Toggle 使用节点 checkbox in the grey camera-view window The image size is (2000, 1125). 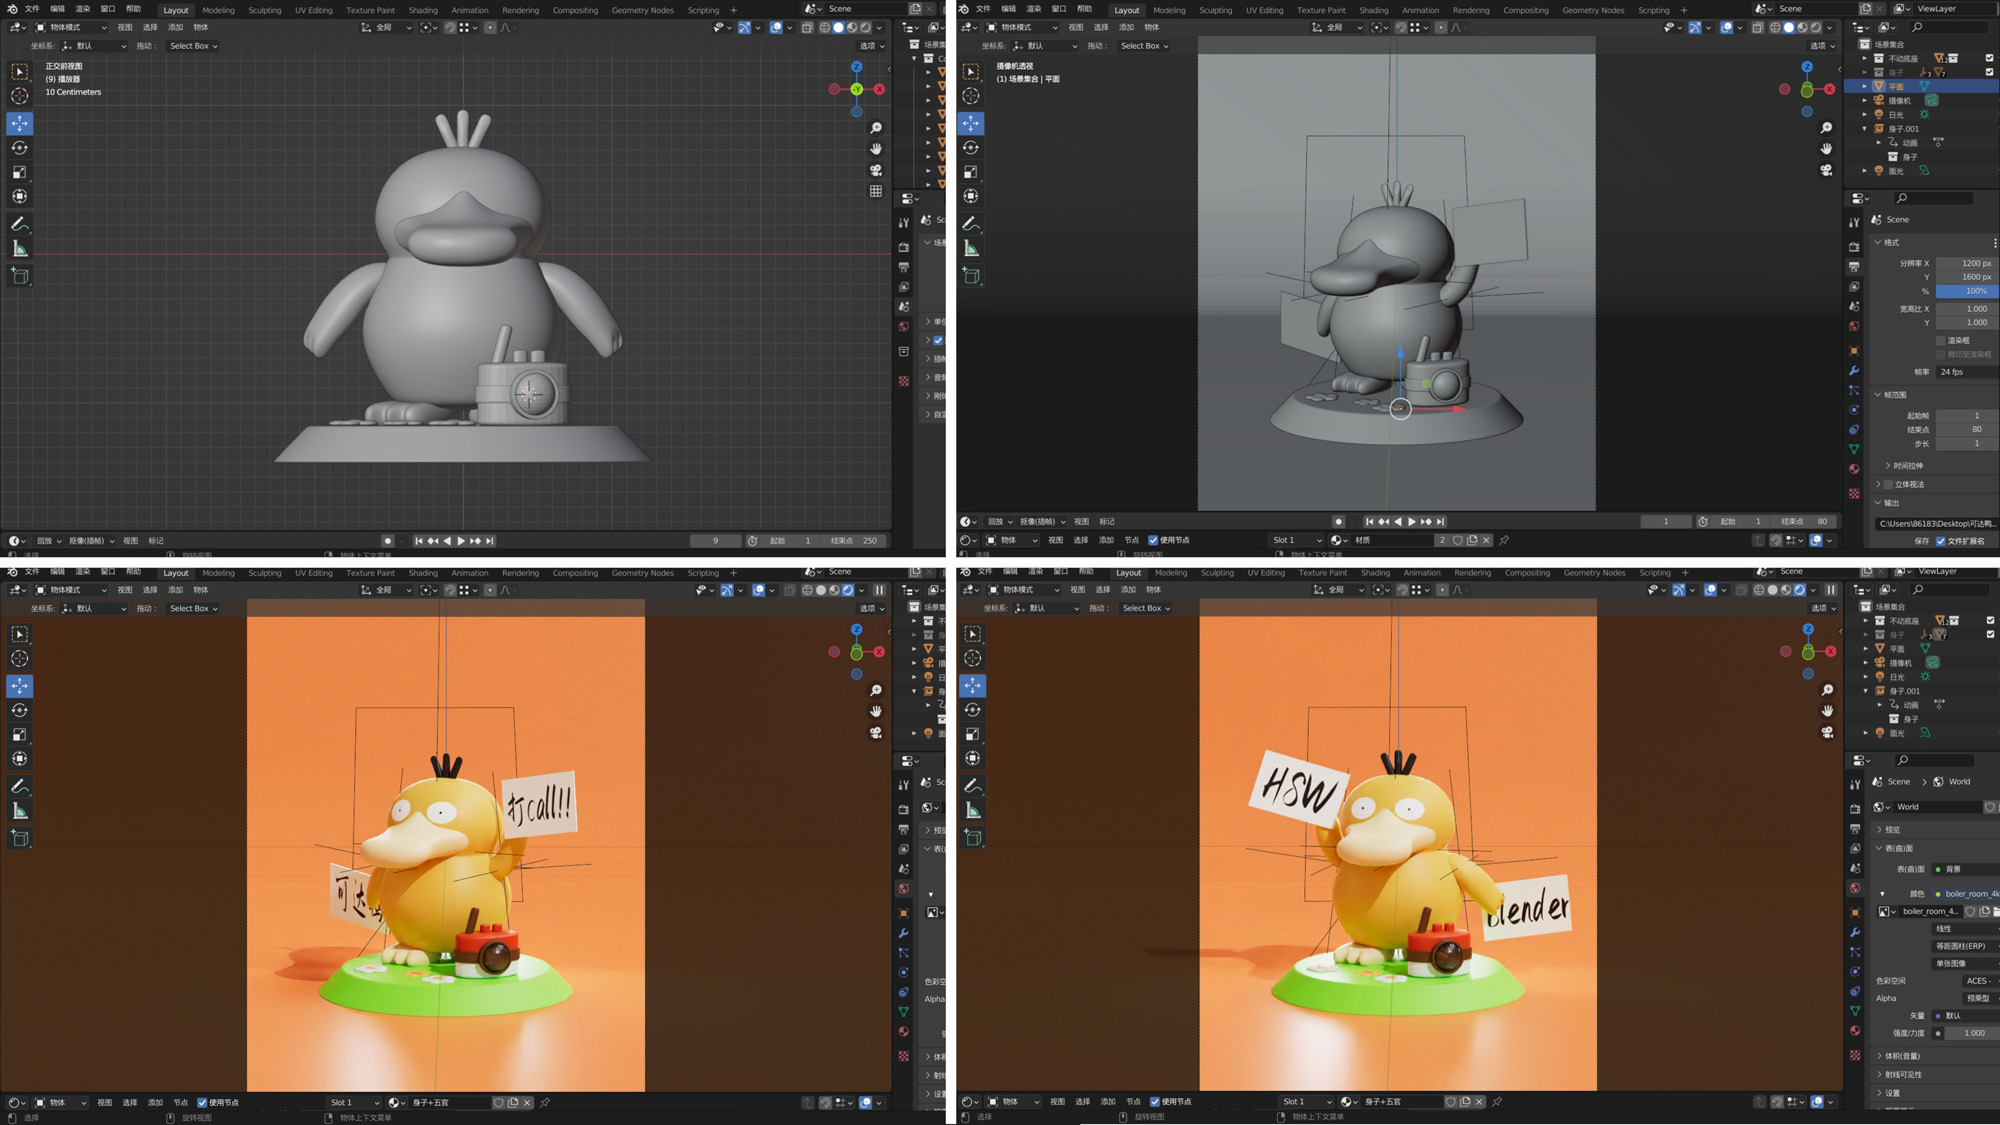click(x=1153, y=540)
